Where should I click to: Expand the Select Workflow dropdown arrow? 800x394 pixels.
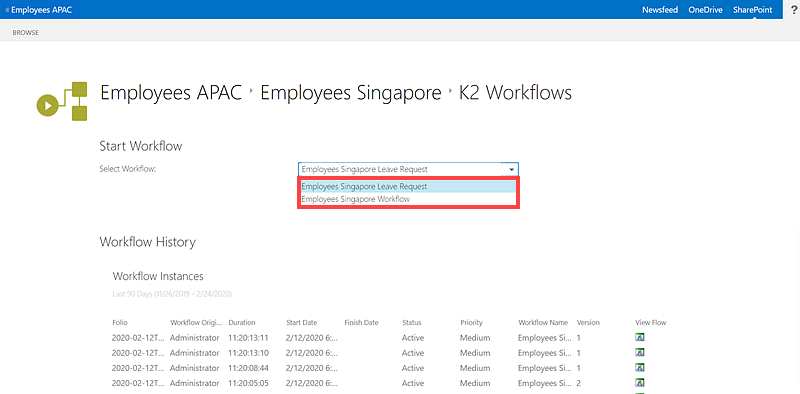tap(511, 169)
